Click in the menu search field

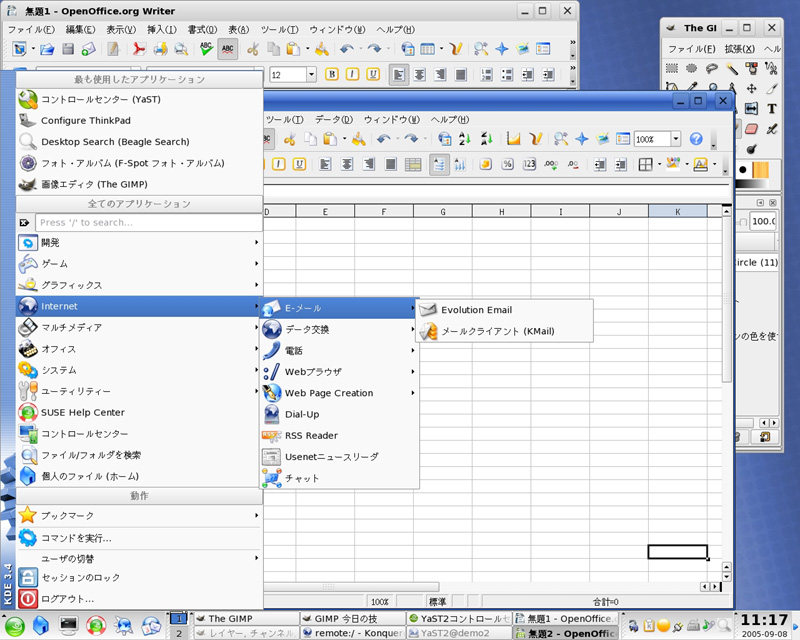coord(148,223)
